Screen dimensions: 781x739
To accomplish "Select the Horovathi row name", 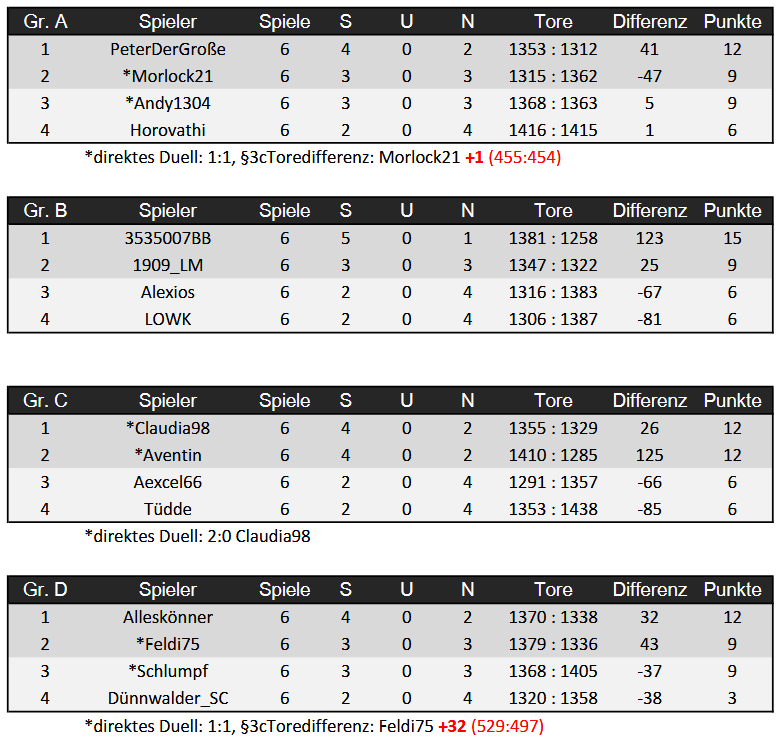I will click(168, 130).
